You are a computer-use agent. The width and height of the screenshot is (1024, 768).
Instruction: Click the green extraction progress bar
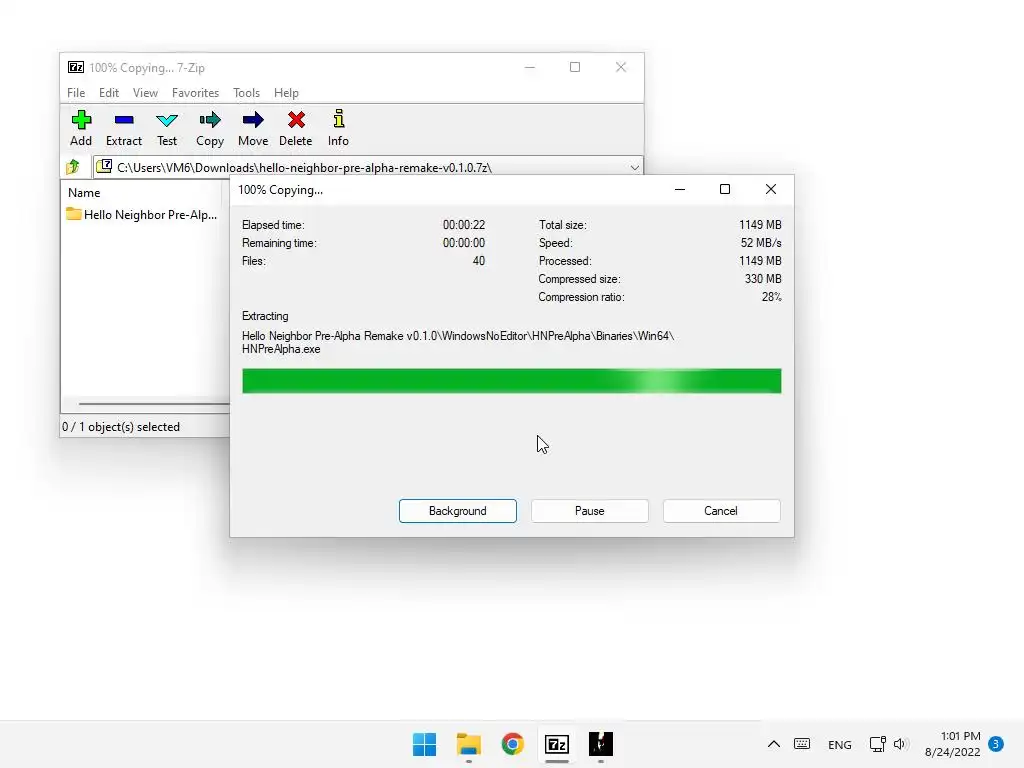click(511, 381)
